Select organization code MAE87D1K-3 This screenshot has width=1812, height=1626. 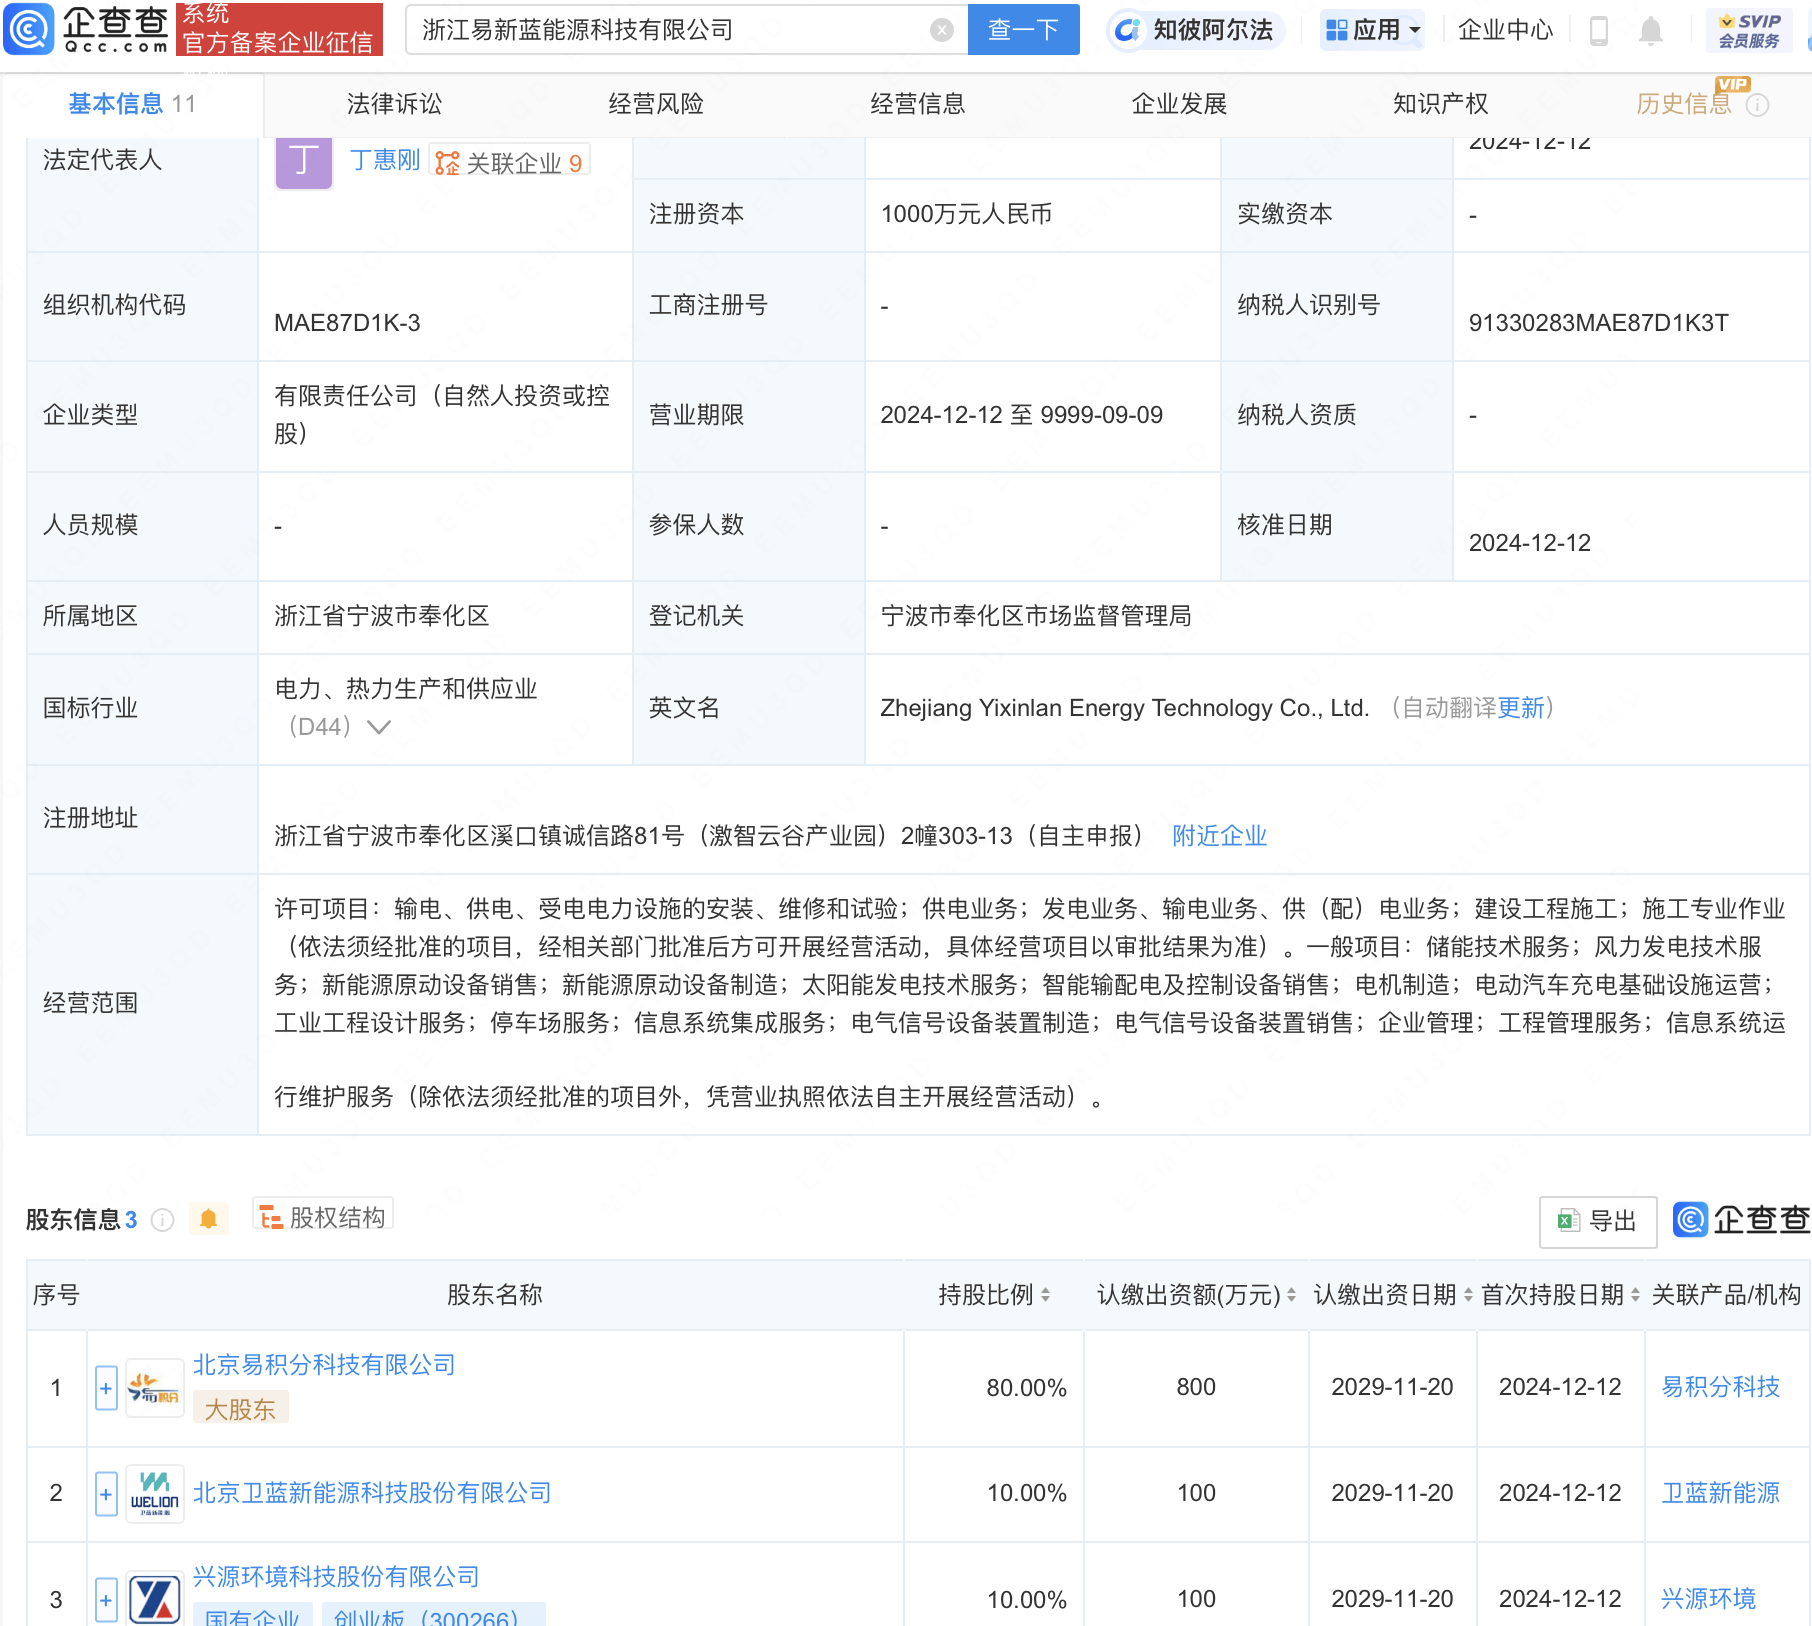[347, 323]
